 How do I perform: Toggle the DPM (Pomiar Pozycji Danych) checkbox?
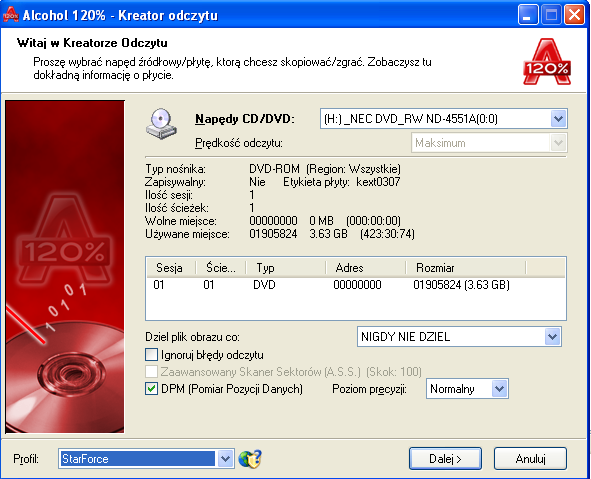coord(151,389)
